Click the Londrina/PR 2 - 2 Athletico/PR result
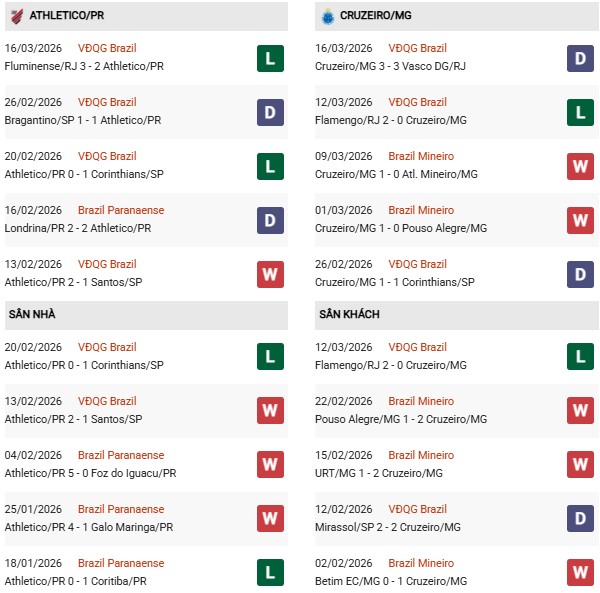Viewport: 600px width, 593px height. (x=82, y=228)
